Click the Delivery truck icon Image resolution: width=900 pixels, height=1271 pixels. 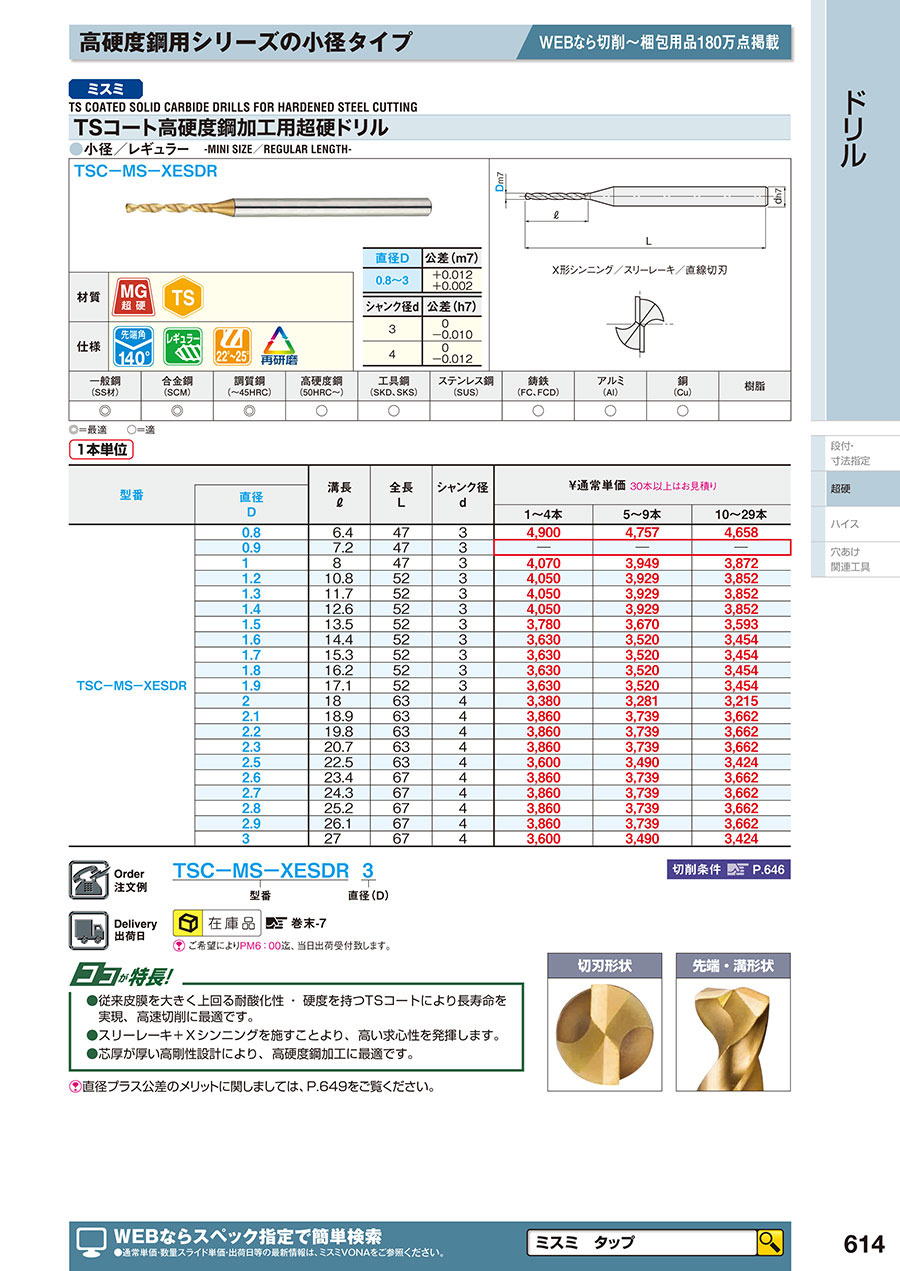(87, 930)
